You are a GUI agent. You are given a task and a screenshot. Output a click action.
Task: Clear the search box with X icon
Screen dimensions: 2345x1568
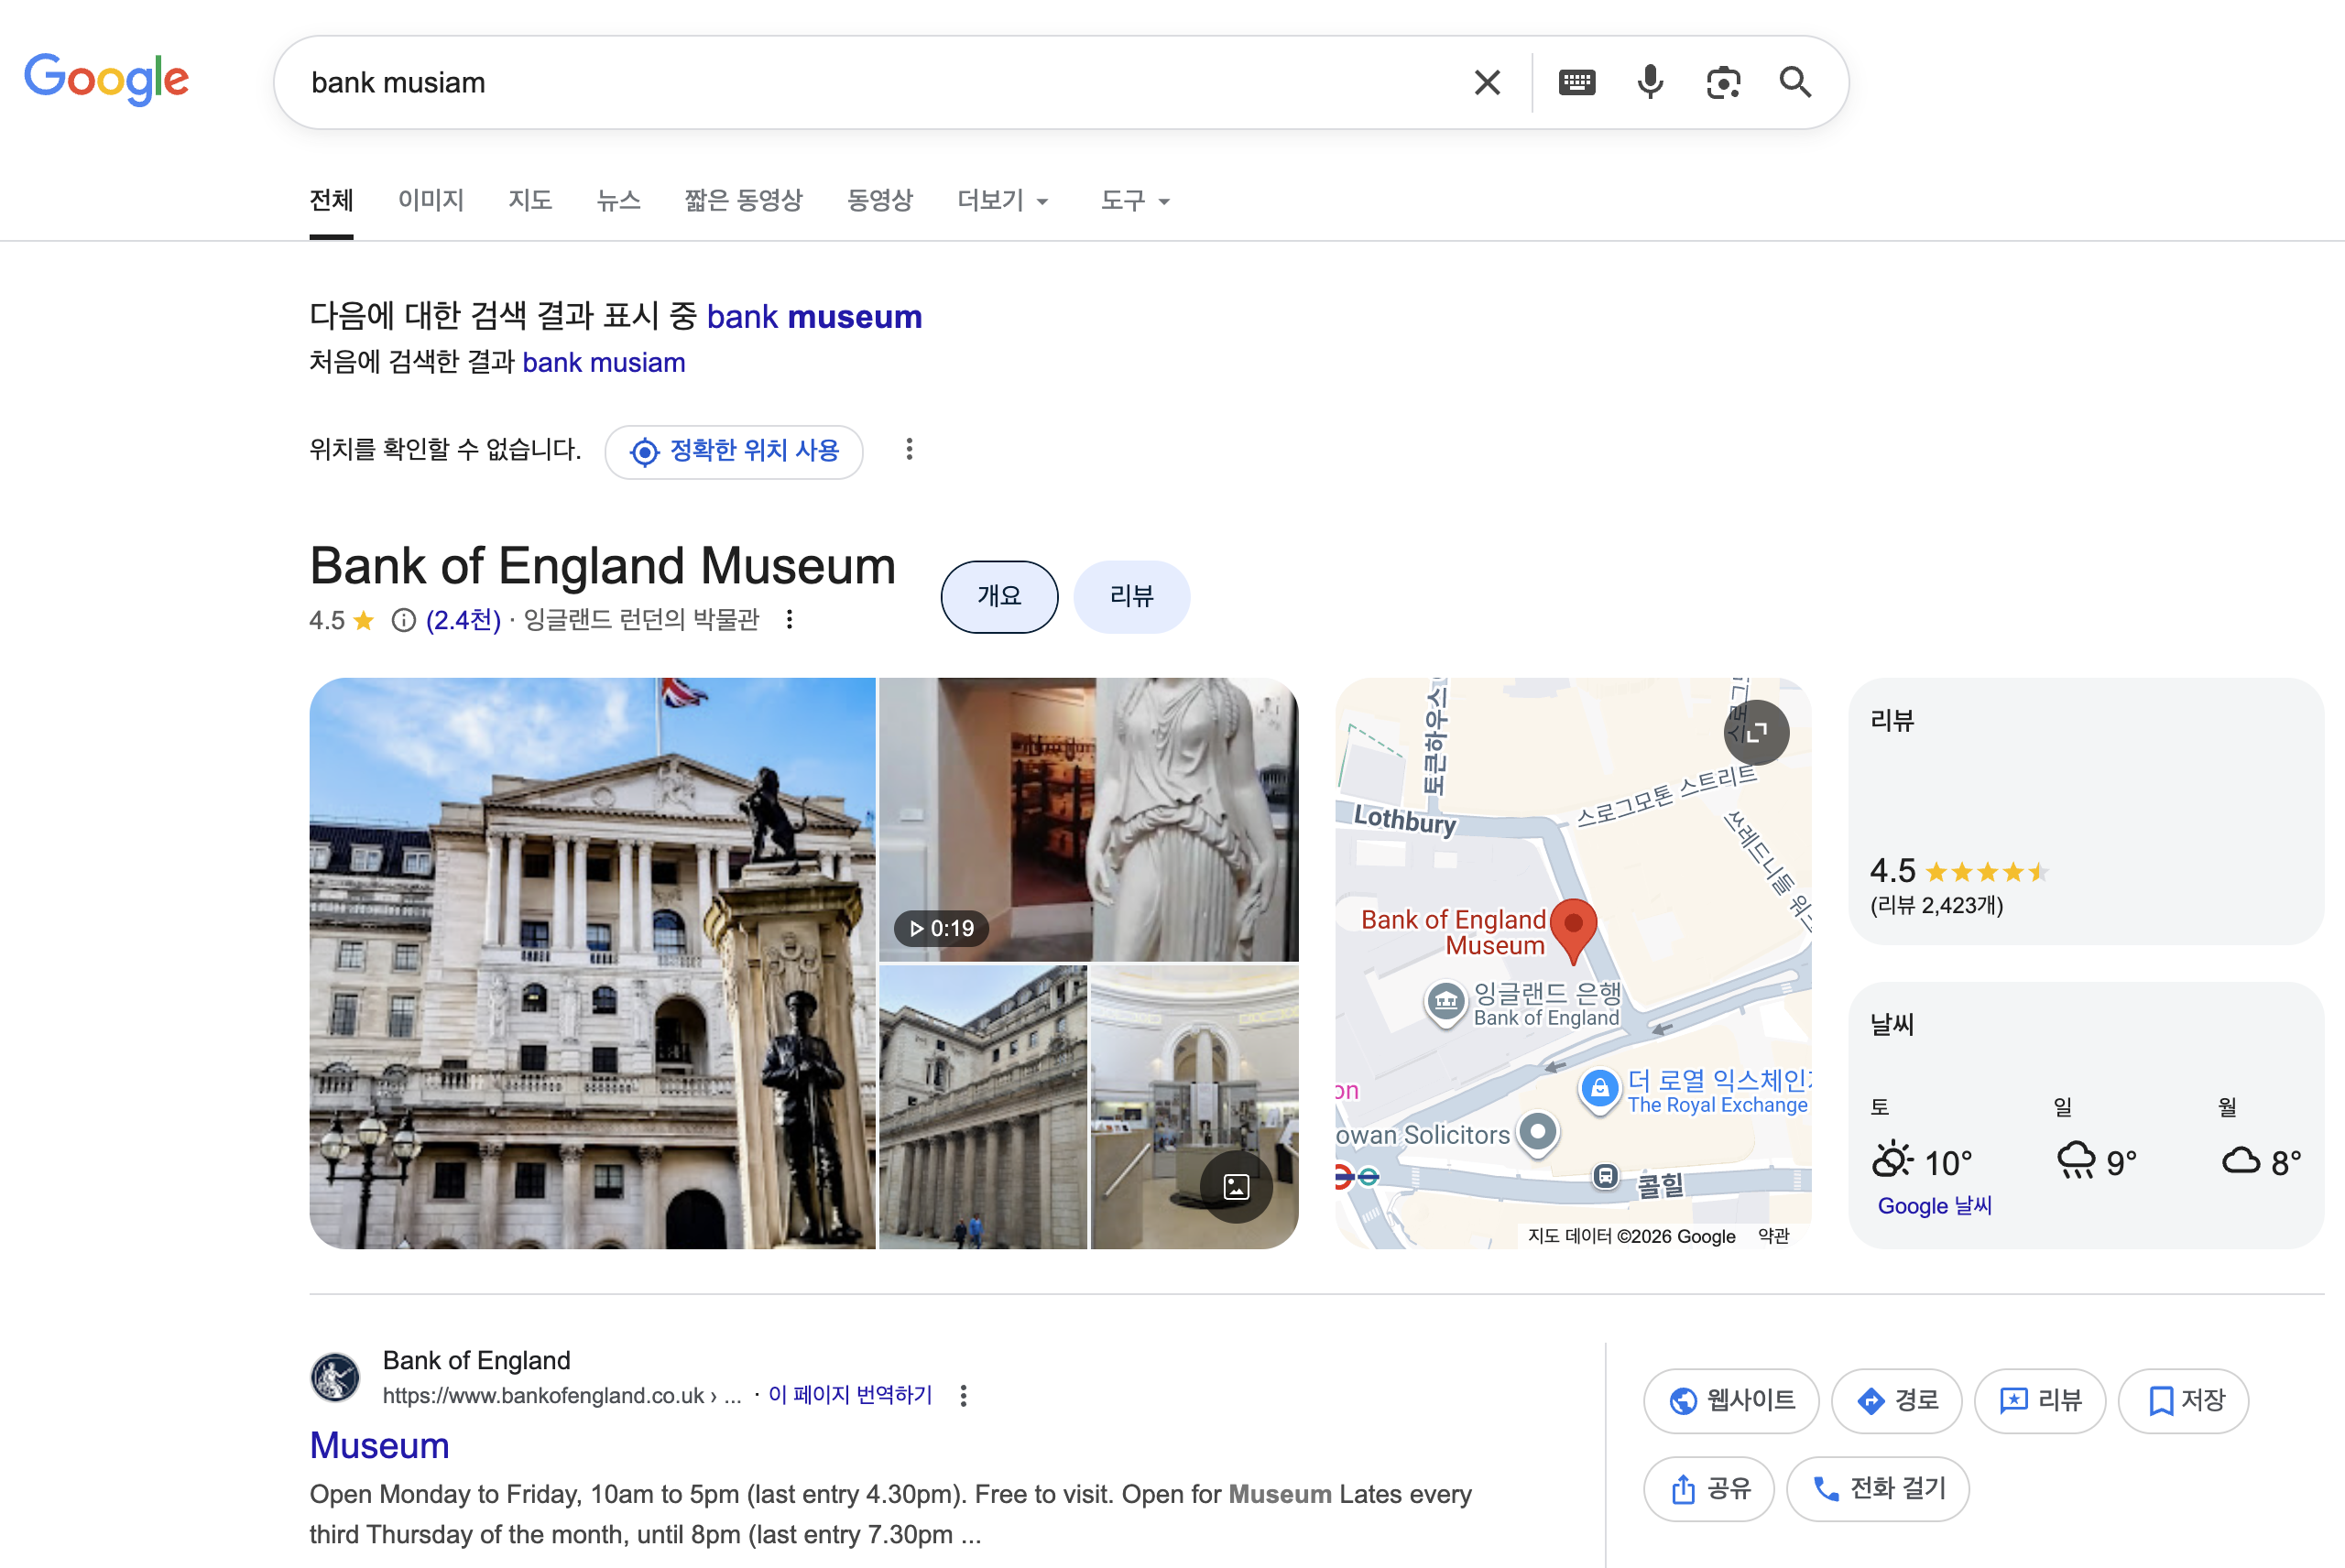tap(1487, 82)
